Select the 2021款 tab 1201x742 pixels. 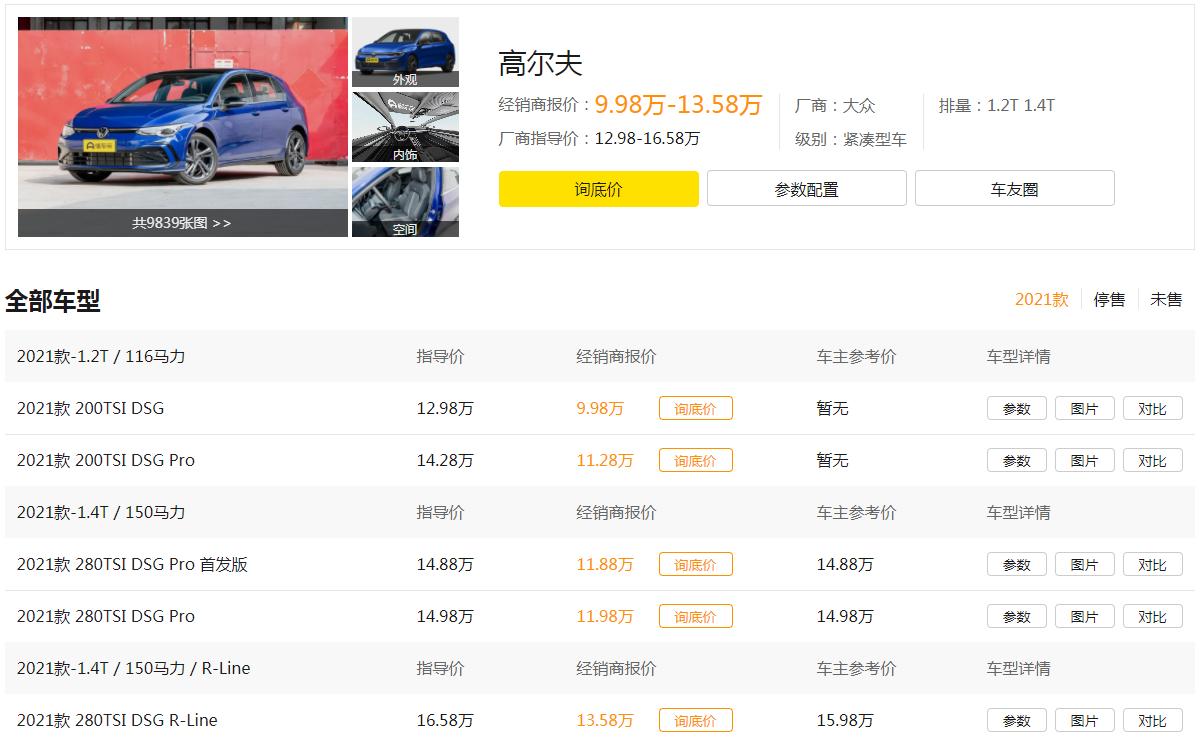(1042, 299)
